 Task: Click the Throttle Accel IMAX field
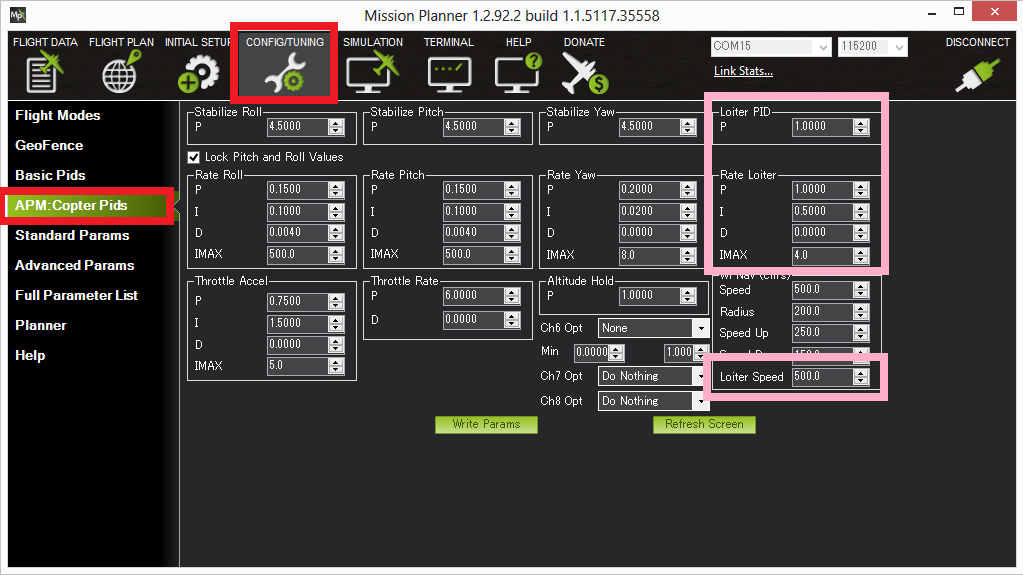pyautogui.click(x=298, y=365)
